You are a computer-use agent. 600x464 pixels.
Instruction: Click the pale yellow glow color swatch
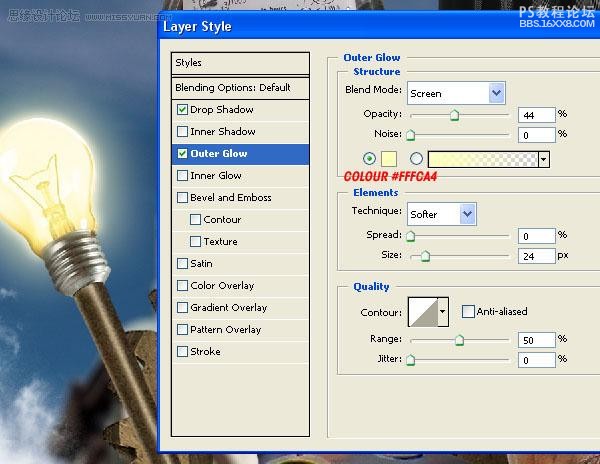389,159
